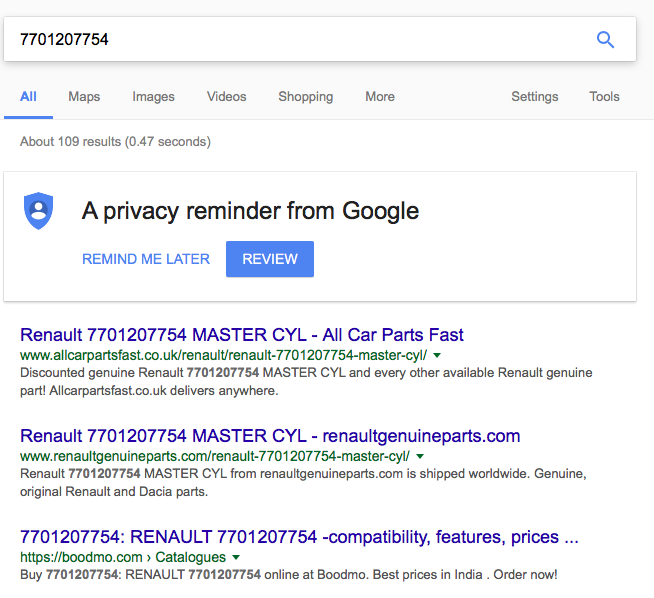Click the A privacy reminder from Google heading
The height and width of the screenshot is (598, 654).
[250, 211]
